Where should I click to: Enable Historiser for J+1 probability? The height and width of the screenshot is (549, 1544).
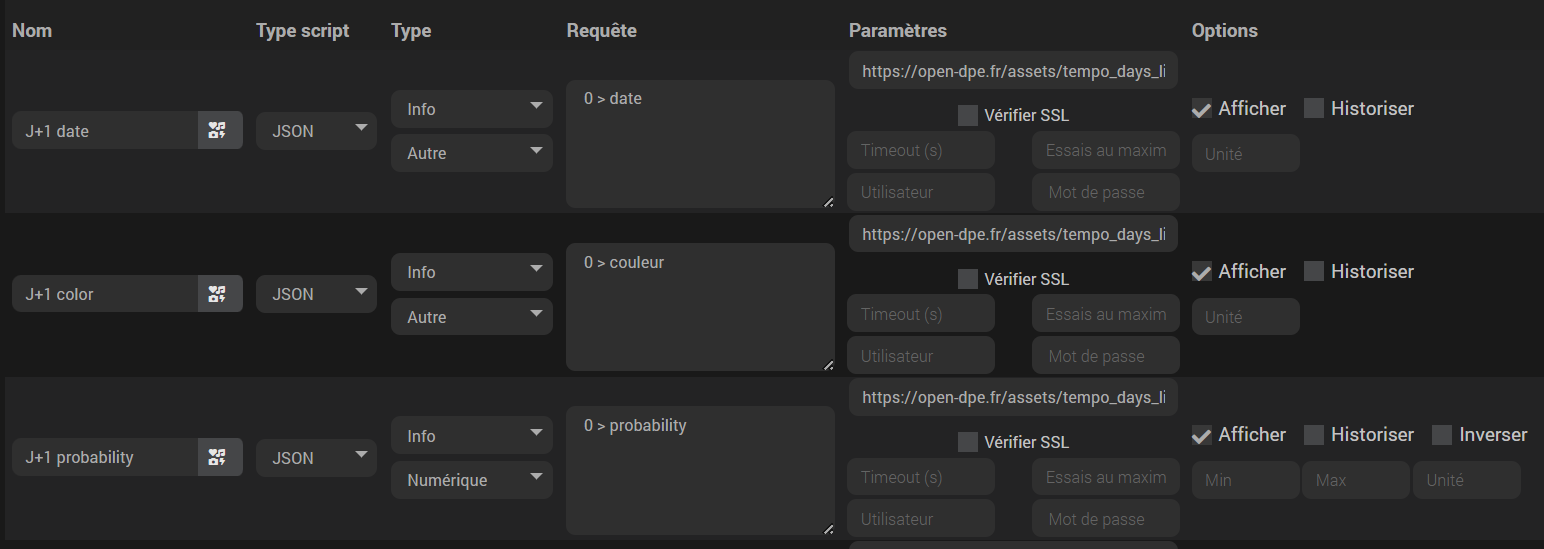(1314, 435)
